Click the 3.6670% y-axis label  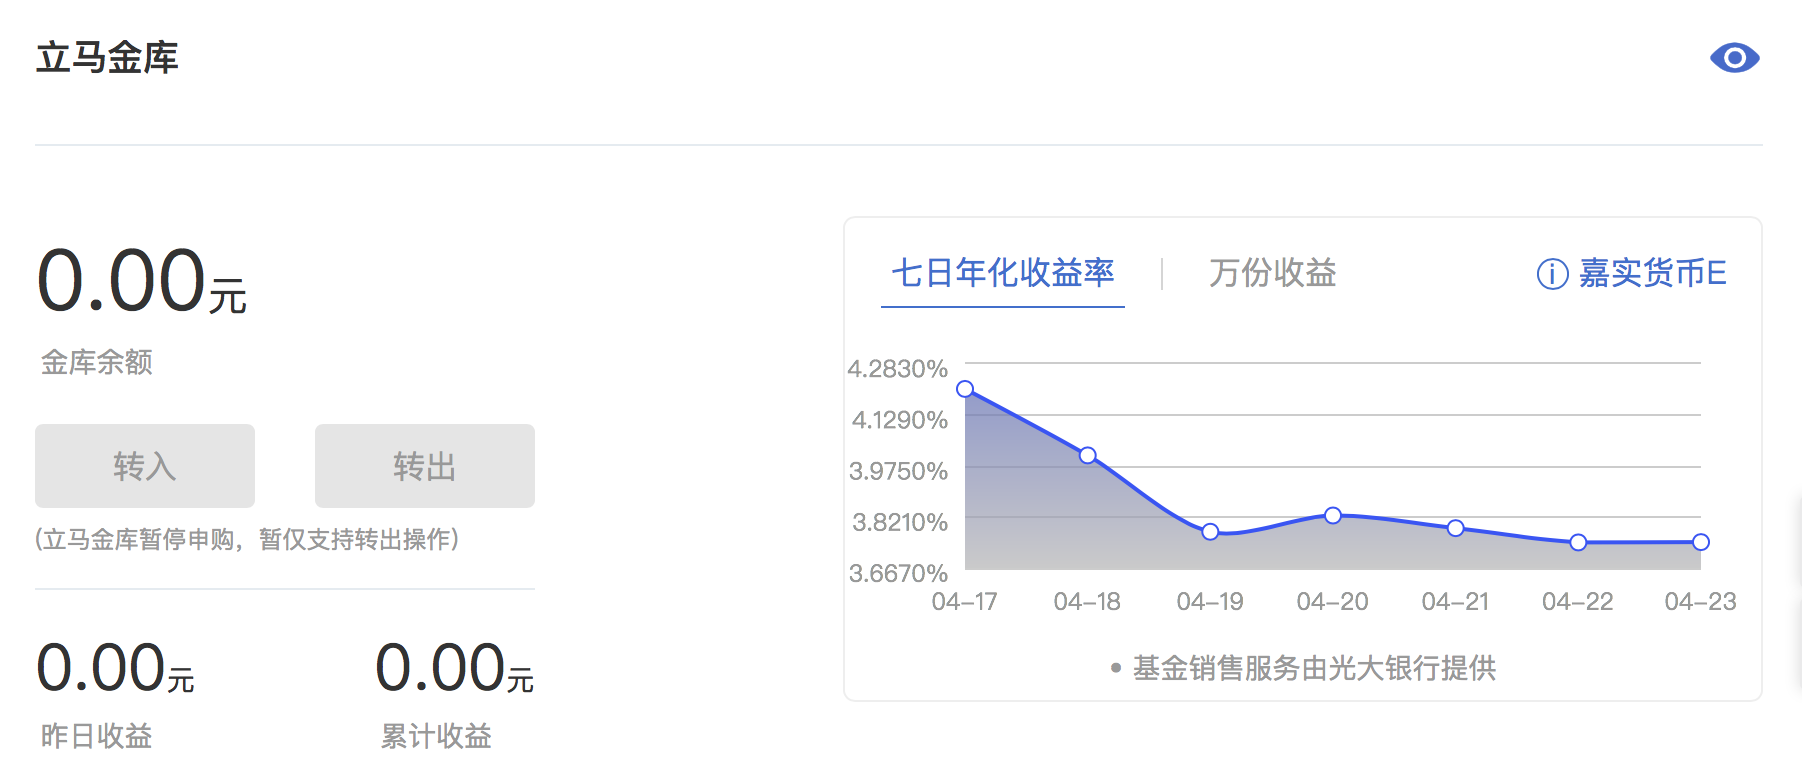pos(898,573)
